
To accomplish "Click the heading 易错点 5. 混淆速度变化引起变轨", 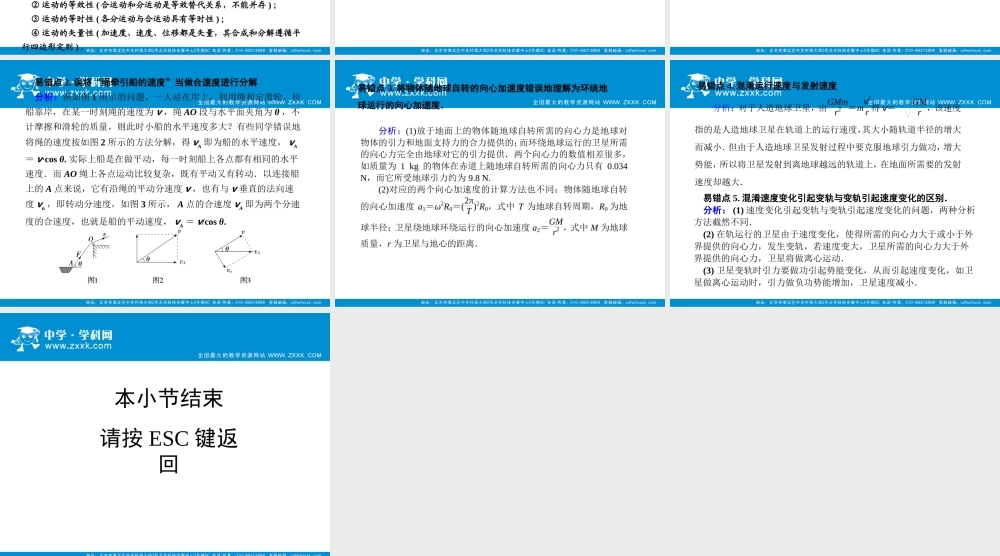I will (x=825, y=198).
